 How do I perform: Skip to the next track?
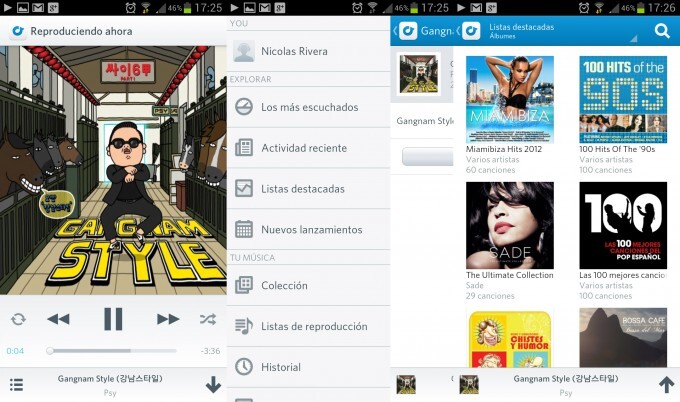[168, 319]
